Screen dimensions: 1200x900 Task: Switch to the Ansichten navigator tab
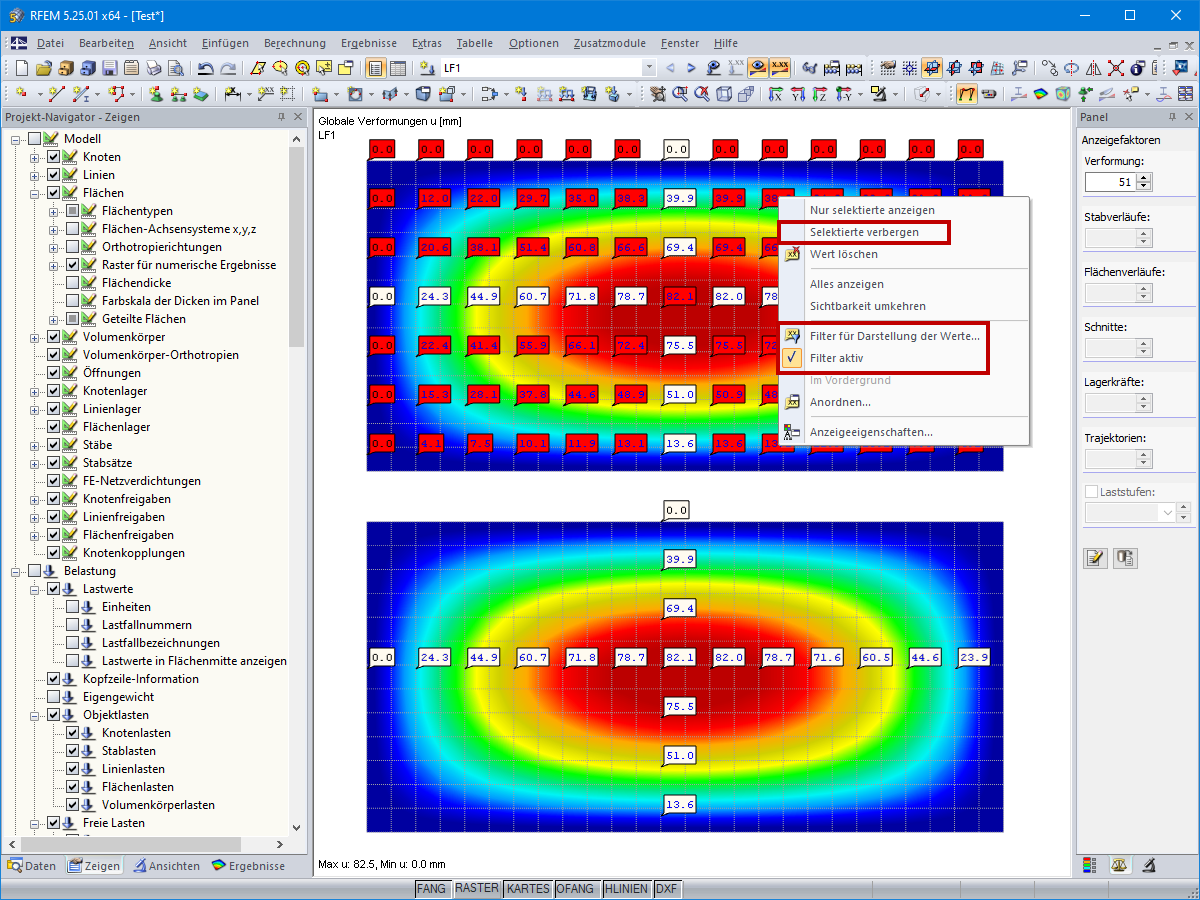166,866
